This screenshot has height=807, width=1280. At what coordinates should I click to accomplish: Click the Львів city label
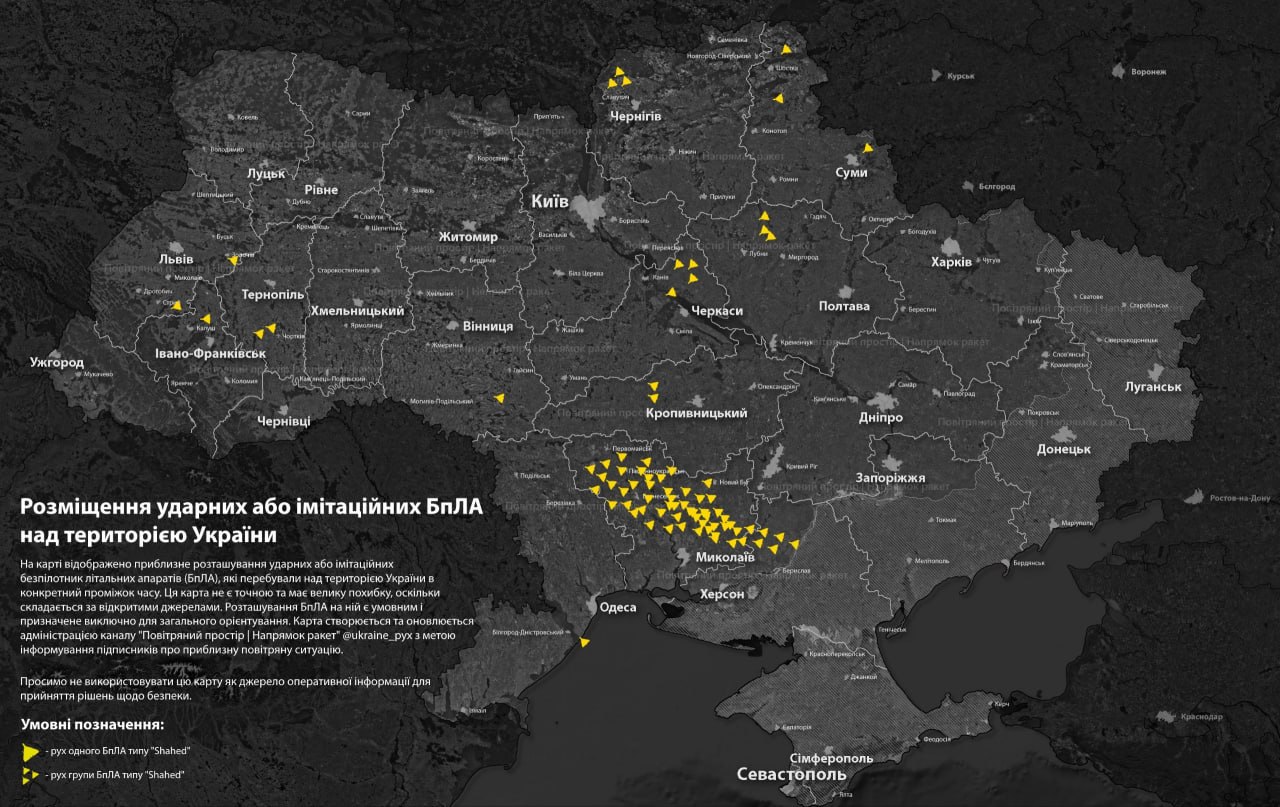pyautogui.click(x=177, y=259)
